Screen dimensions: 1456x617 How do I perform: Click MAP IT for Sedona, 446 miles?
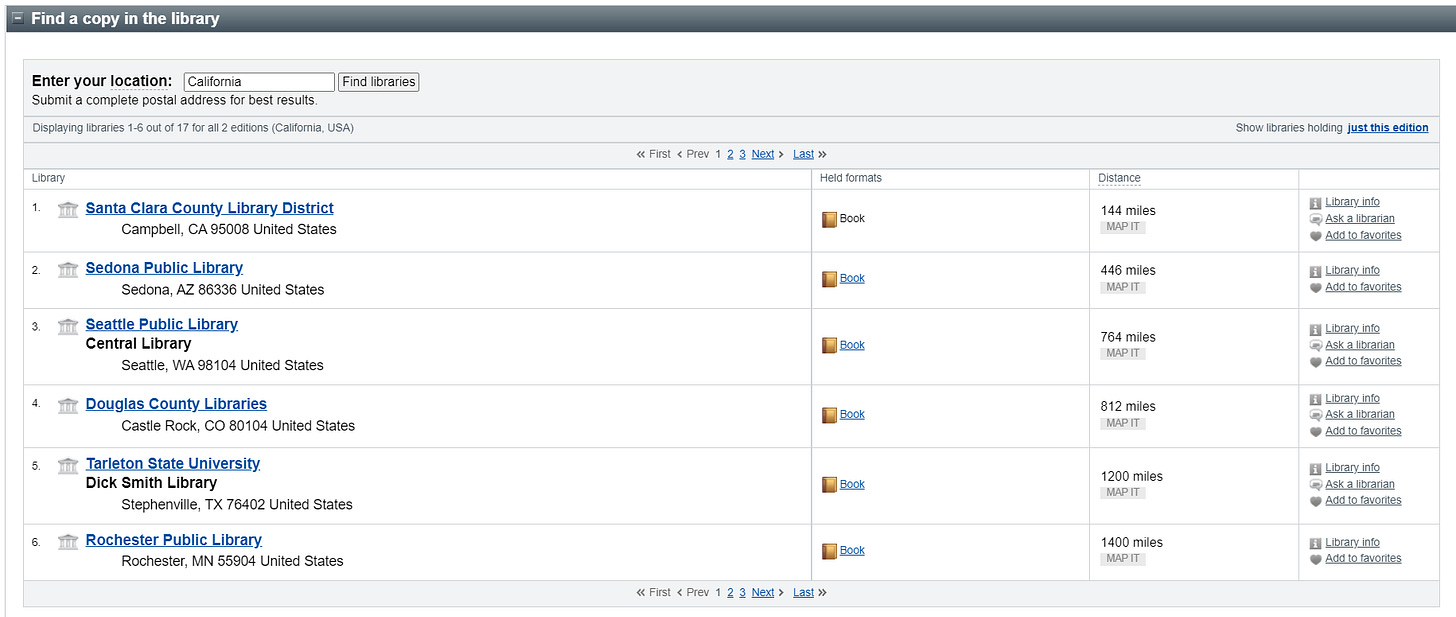tap(1122, 287)
